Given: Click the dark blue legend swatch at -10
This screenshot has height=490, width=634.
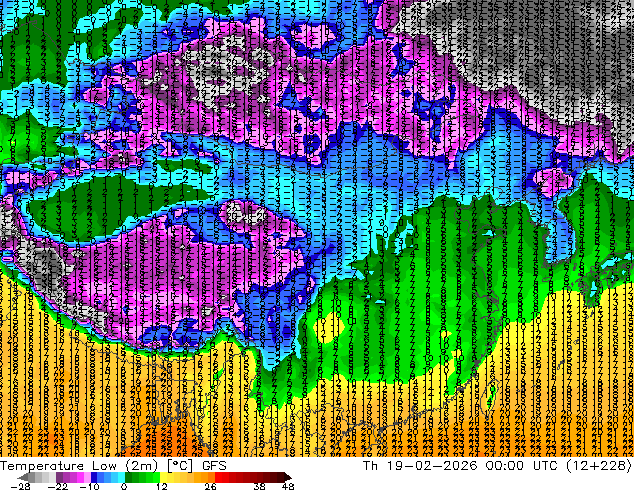Looking at the screenshot, I should [94, 477].
